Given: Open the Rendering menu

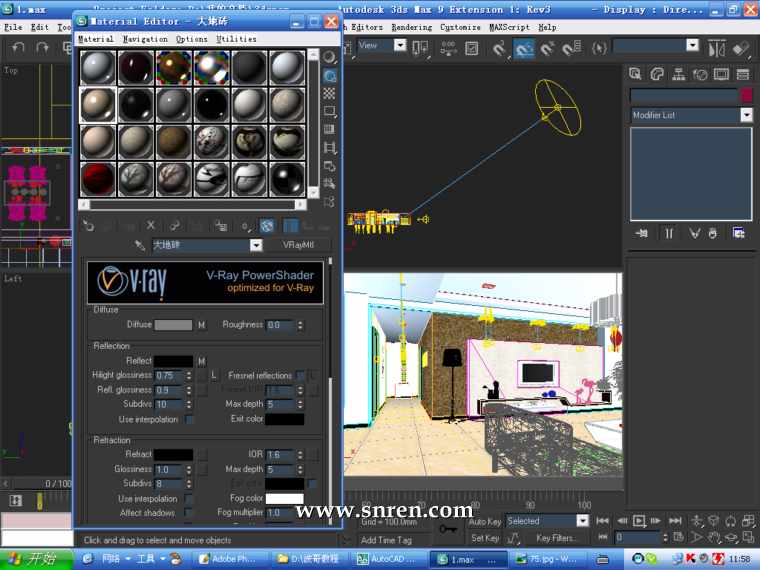Looking at the screenshot, I should [411, 27].
